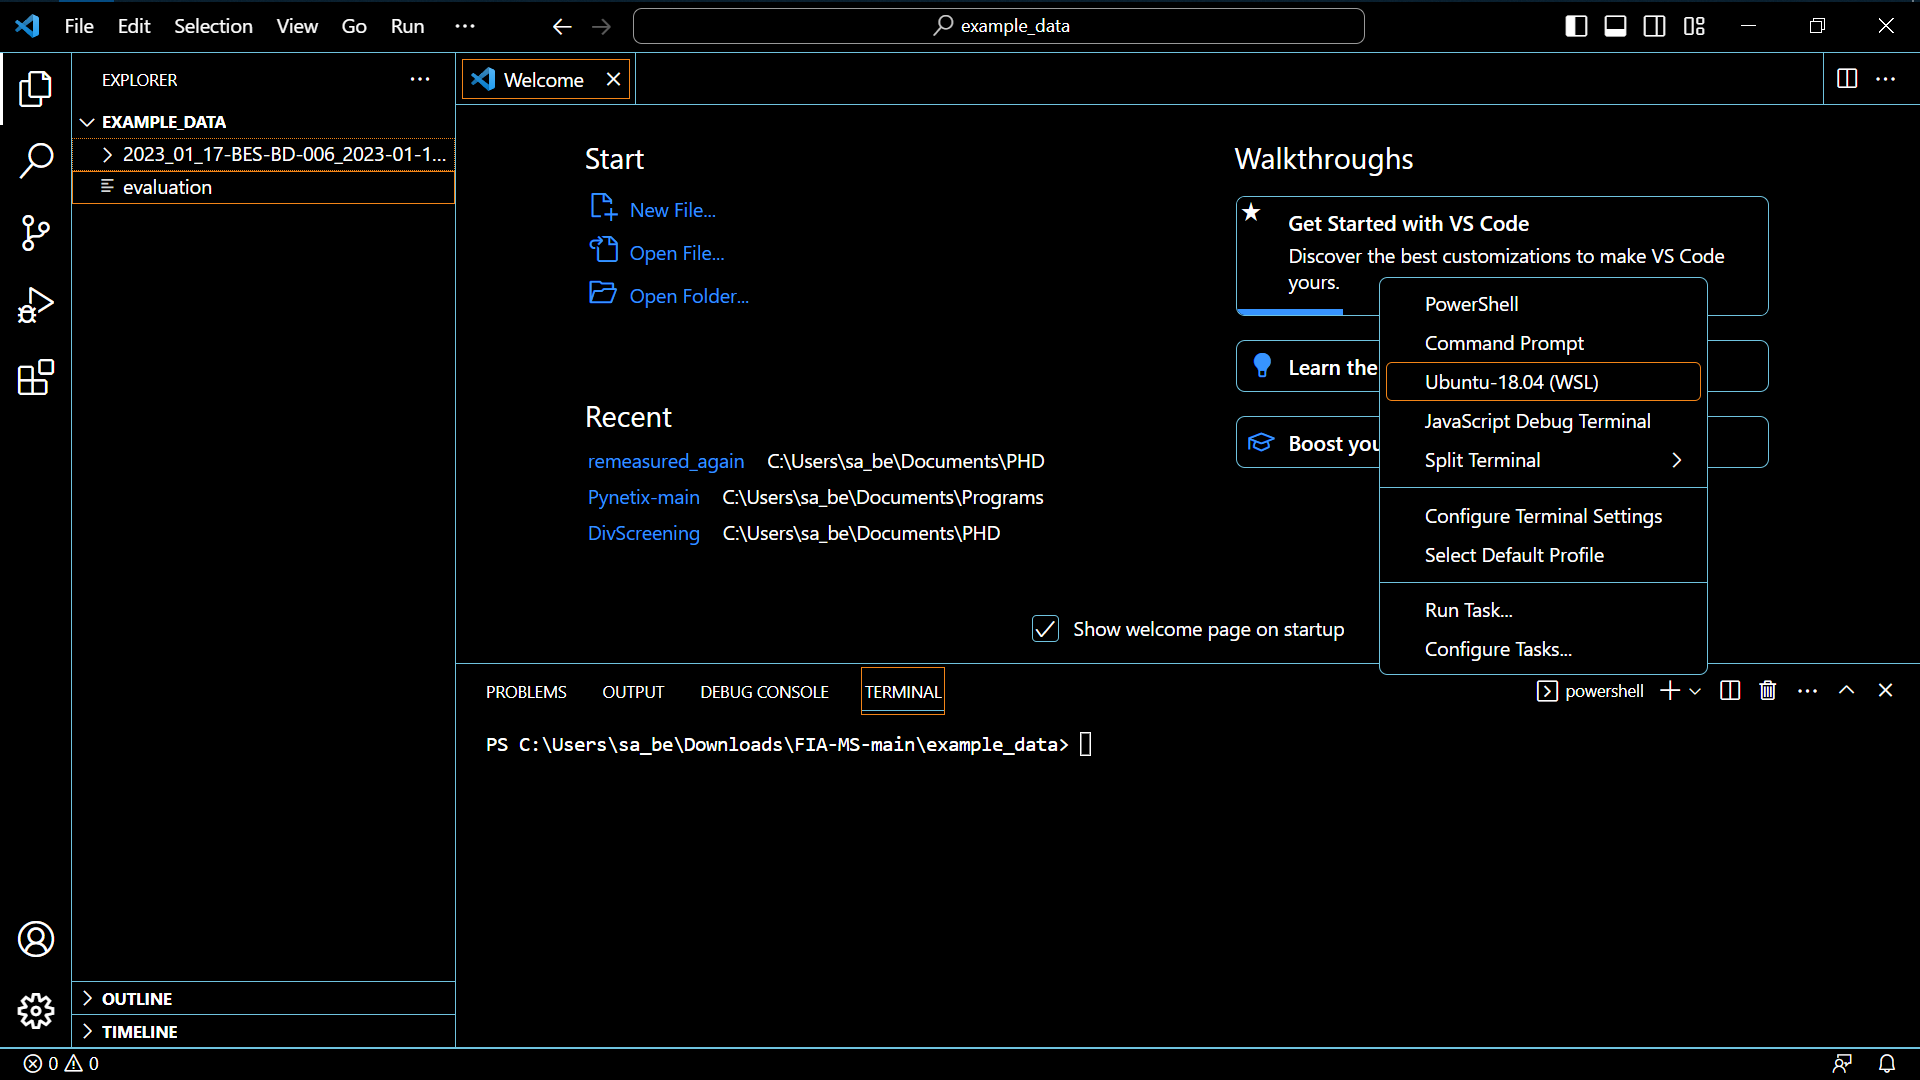
Task: Click the Accounts icon
Action: coord(36,939)
